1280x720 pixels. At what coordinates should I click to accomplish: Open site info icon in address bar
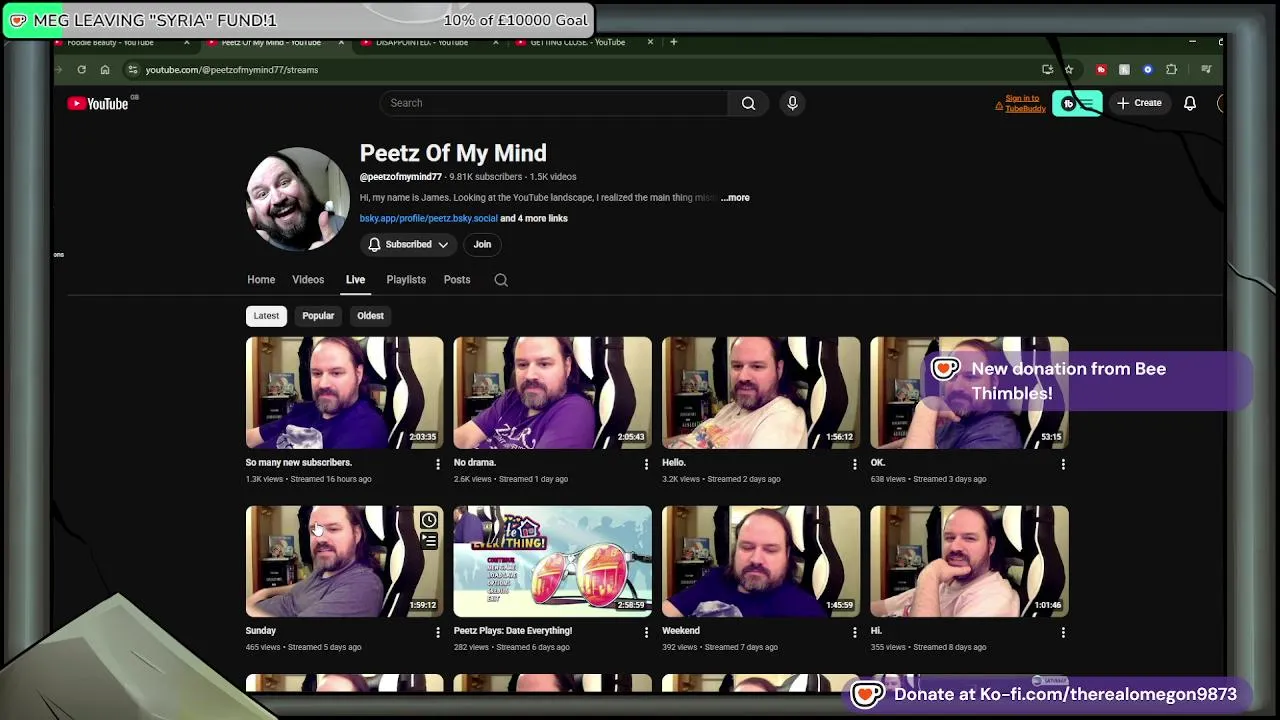point(133,70)
